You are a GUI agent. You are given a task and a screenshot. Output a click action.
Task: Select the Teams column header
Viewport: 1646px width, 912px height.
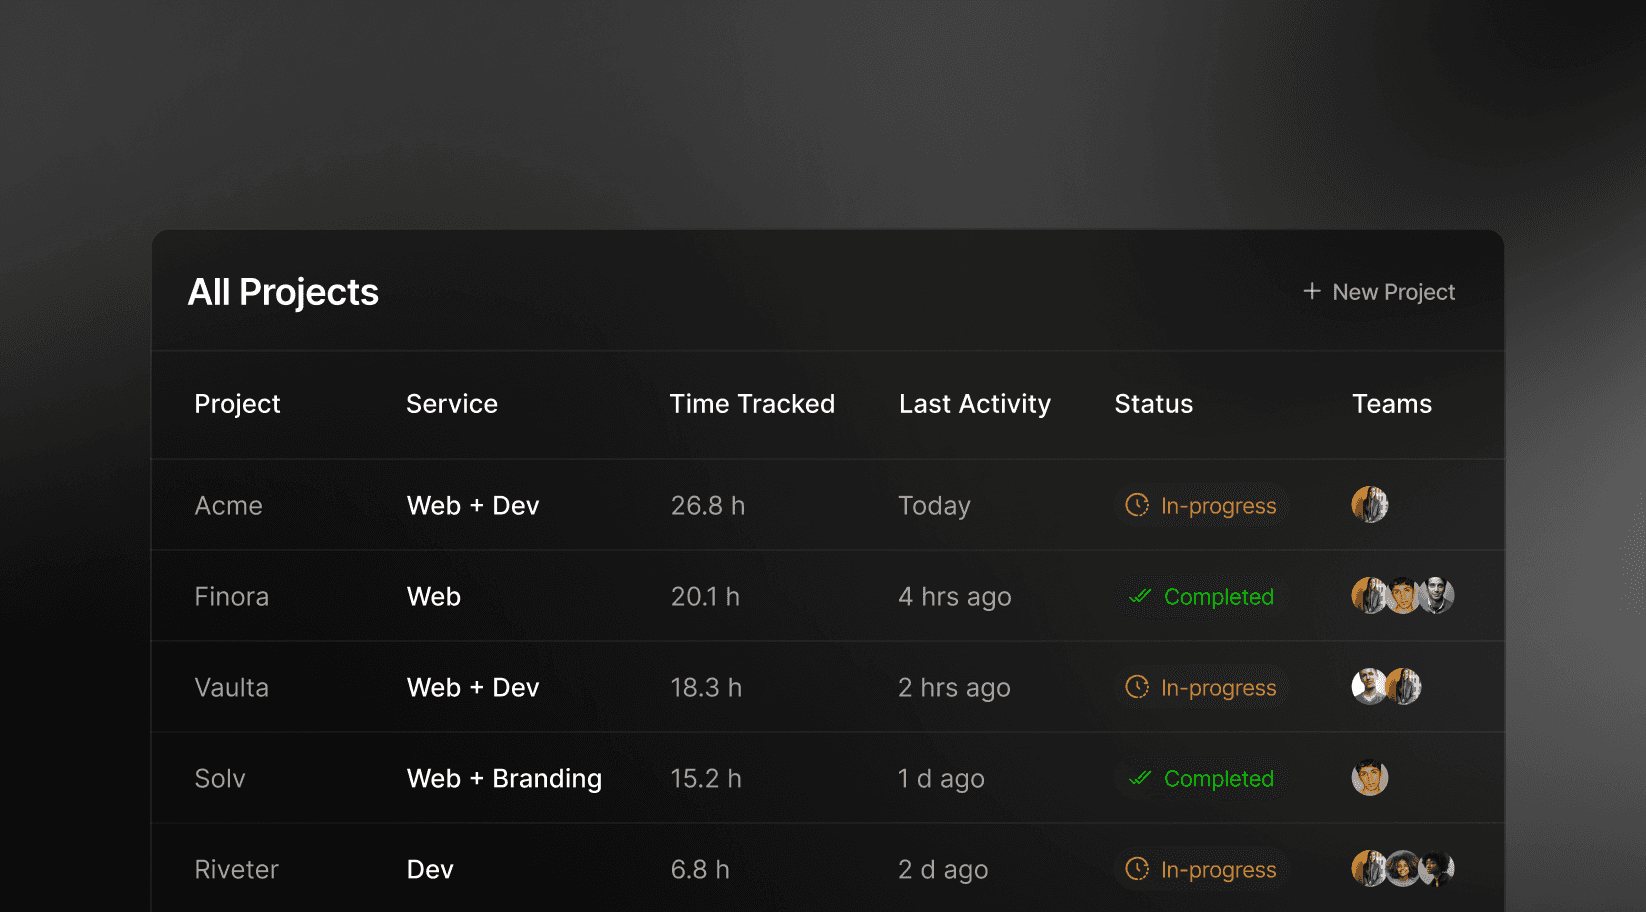tap(1392, 404)
